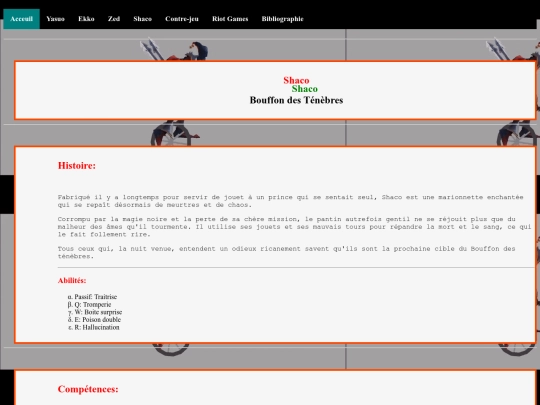
Task: Select the 'R: Hallucination' list item
Action: (x=97, y=327)
